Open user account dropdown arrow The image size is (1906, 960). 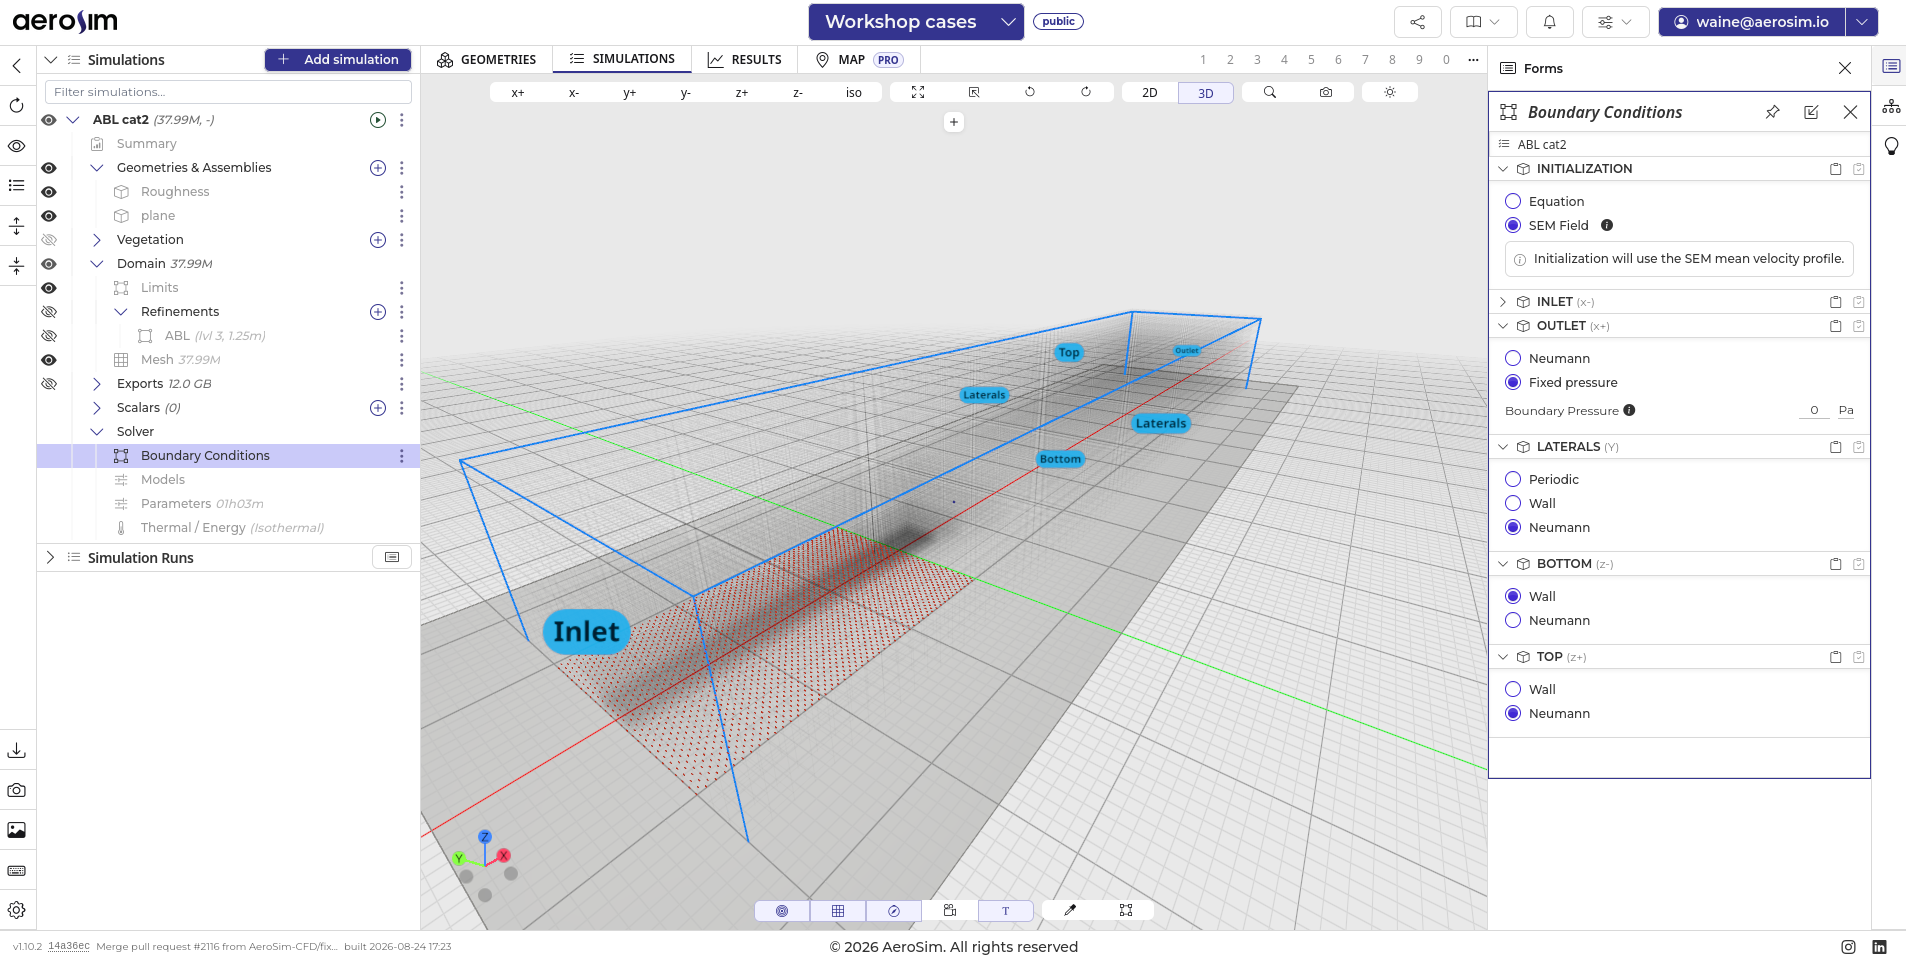[1862, 22]
